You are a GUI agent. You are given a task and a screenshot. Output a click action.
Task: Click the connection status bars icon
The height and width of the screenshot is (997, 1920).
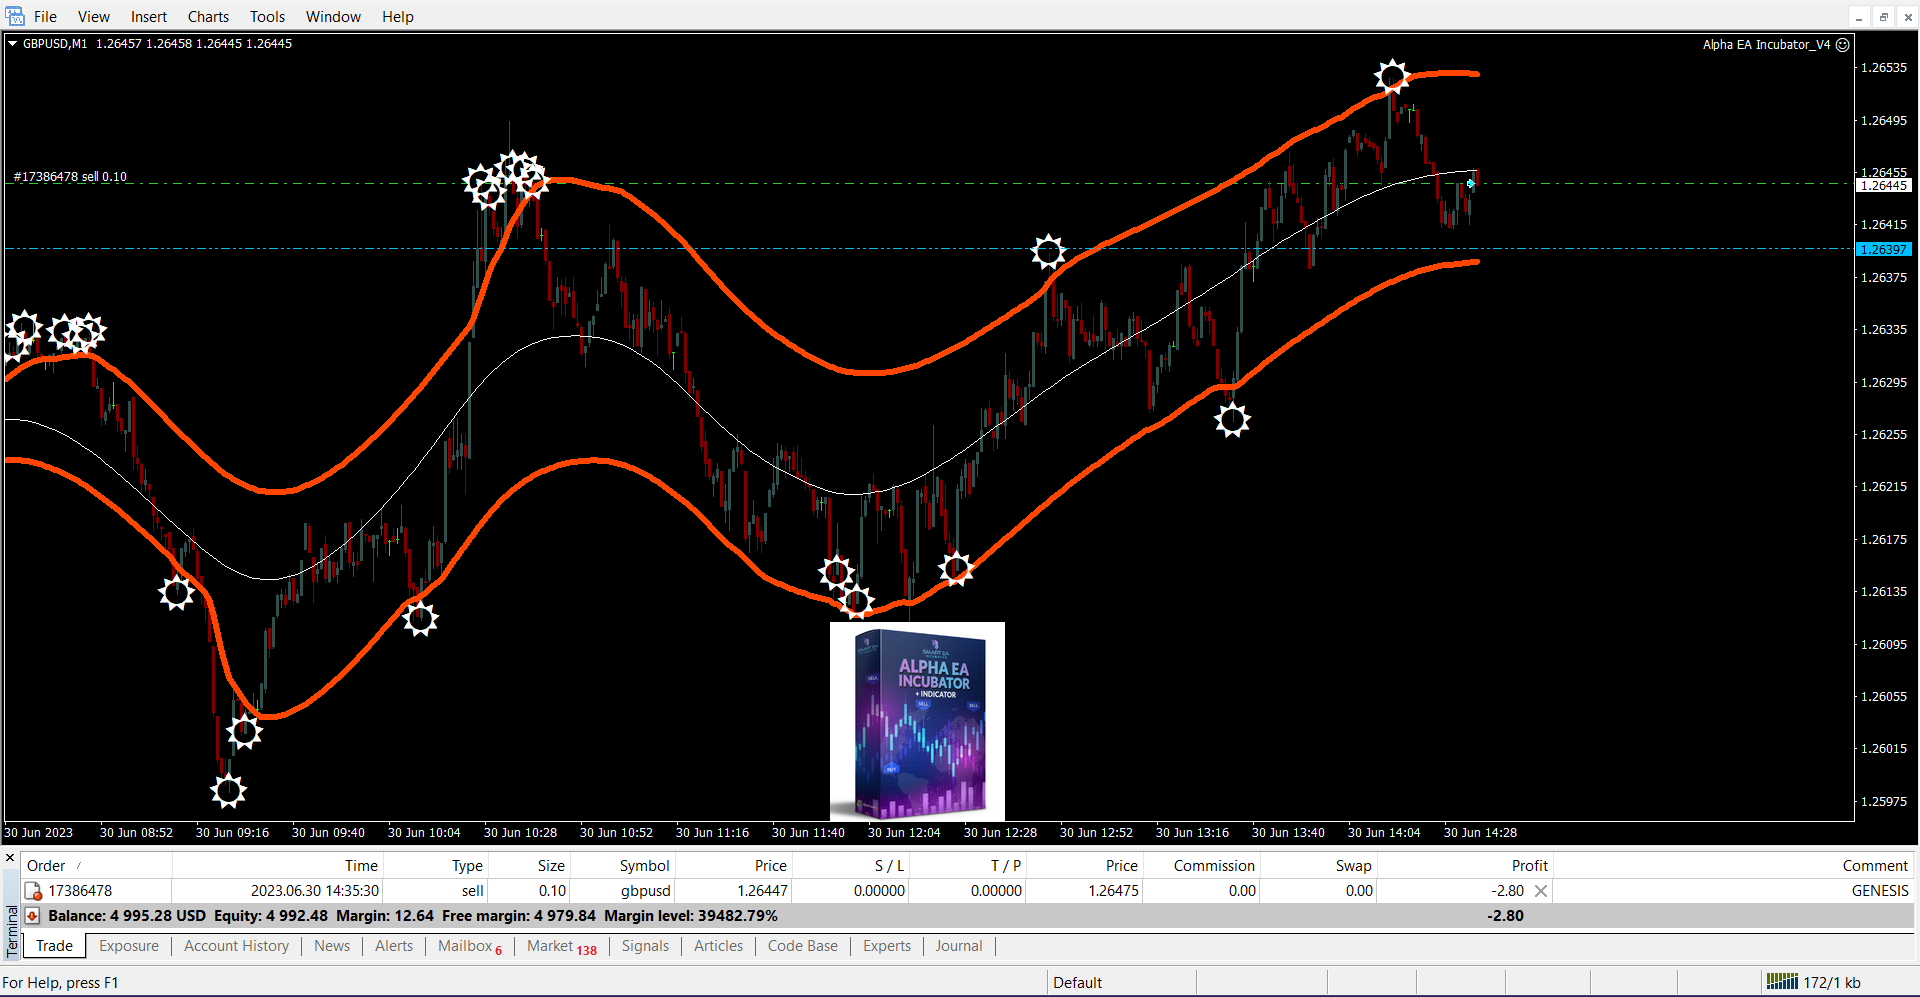click(x=1781, y=982)
